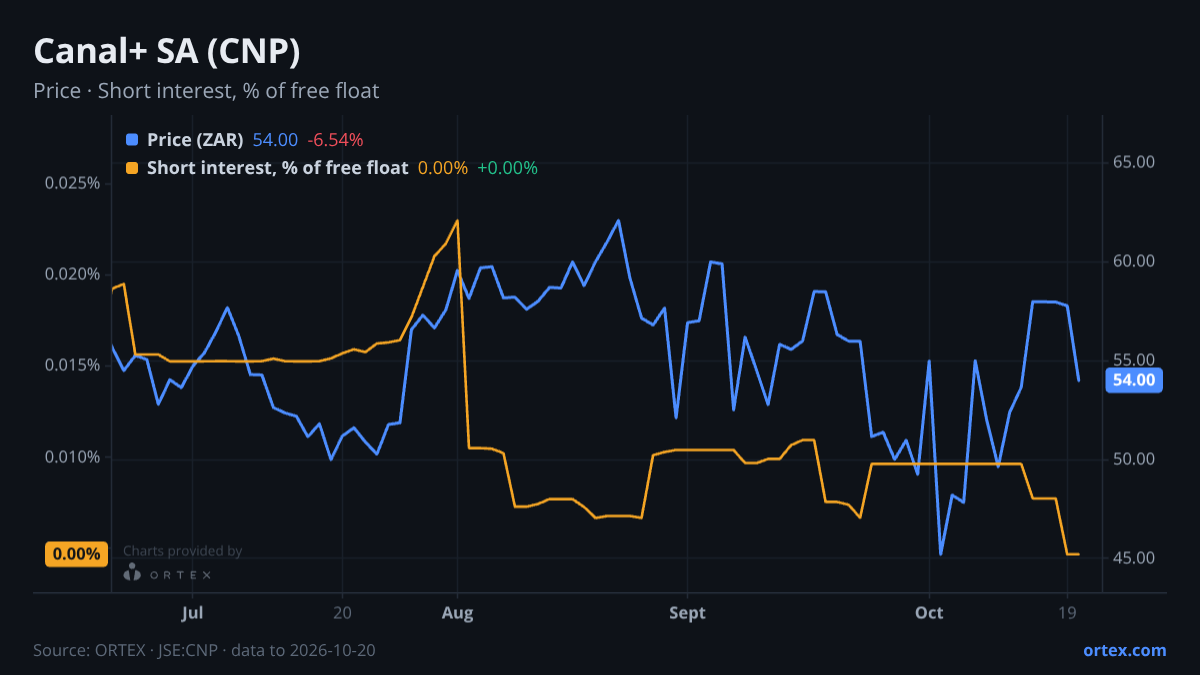Click the blue Price (ZAR) legend swatch
Viewport: 1200px width, 675px height.
tap(132, 140)
